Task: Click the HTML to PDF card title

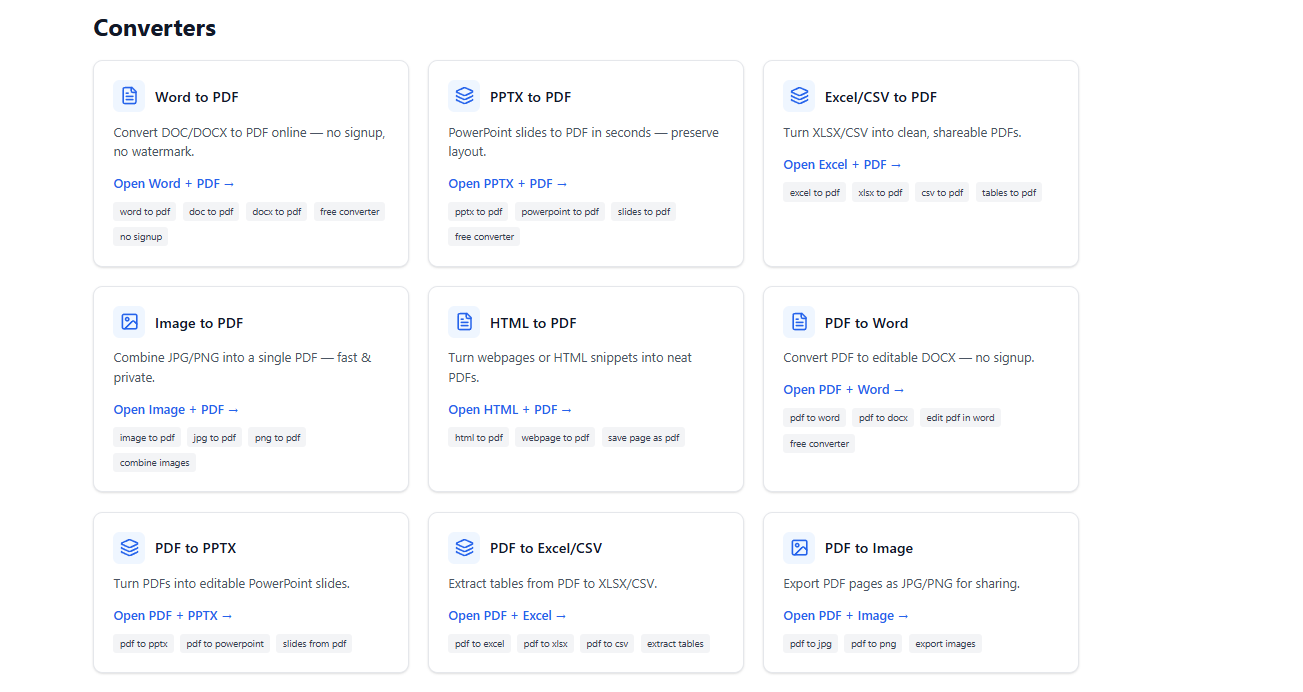Action: click(533, 323)
